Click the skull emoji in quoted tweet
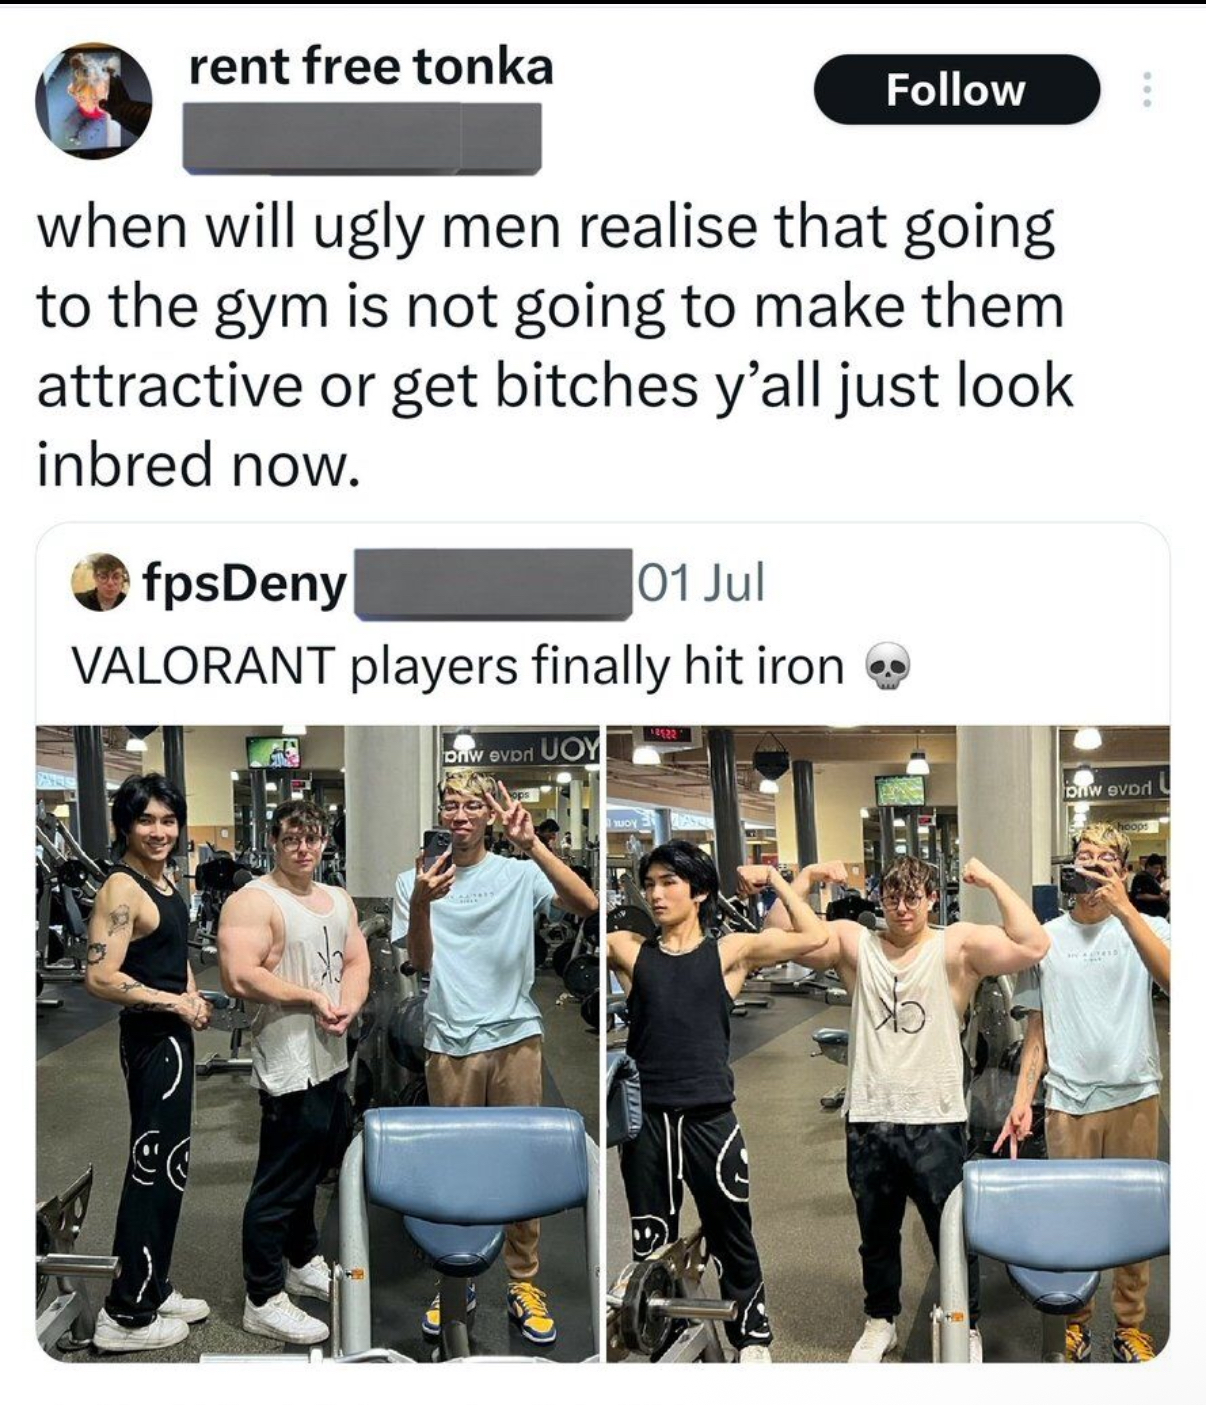Screen dimensions: 1206x1405 (x=885, y=668)
